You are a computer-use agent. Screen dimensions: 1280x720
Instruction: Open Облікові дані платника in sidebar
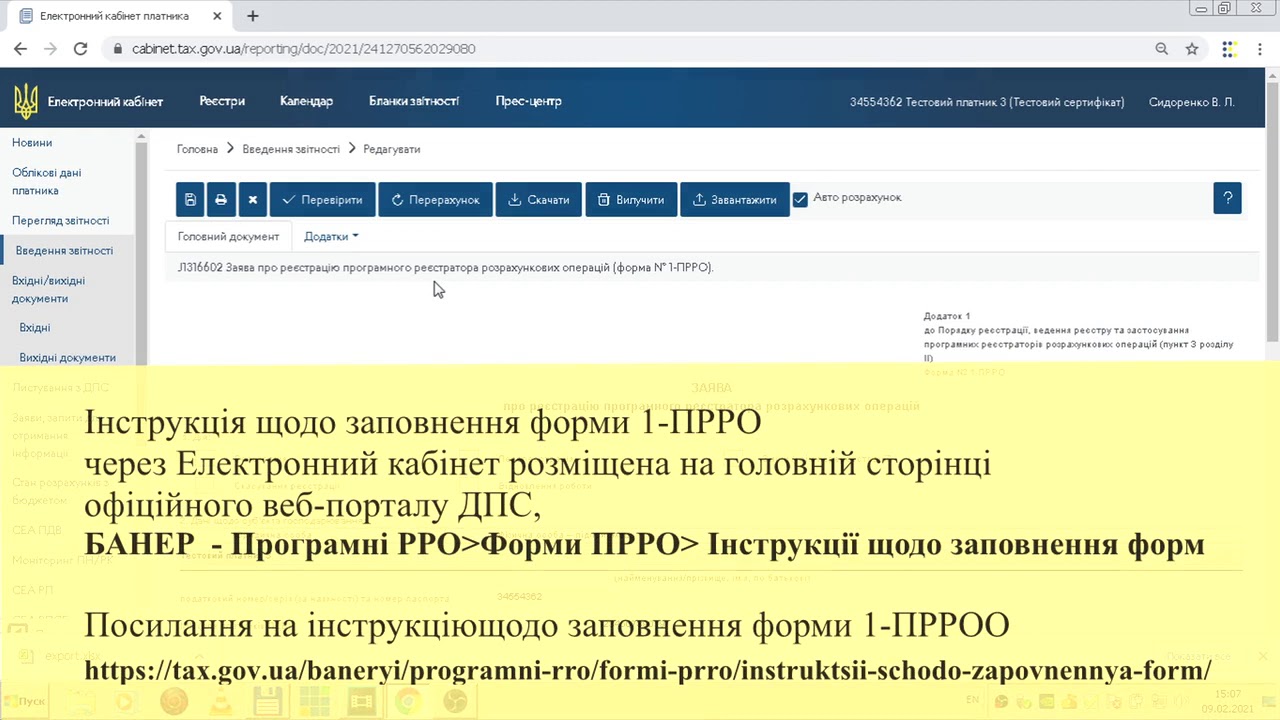pos(47,181)
